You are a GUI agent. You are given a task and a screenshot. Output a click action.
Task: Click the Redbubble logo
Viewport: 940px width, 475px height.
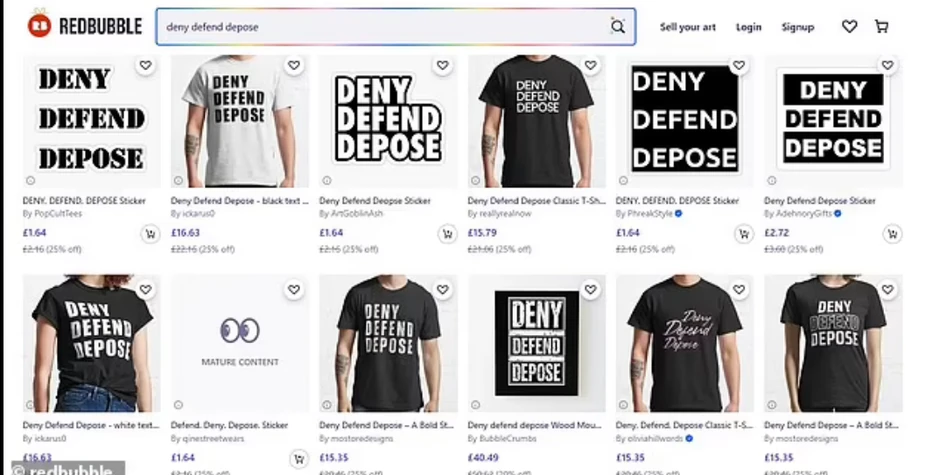(x=85, y=27)
